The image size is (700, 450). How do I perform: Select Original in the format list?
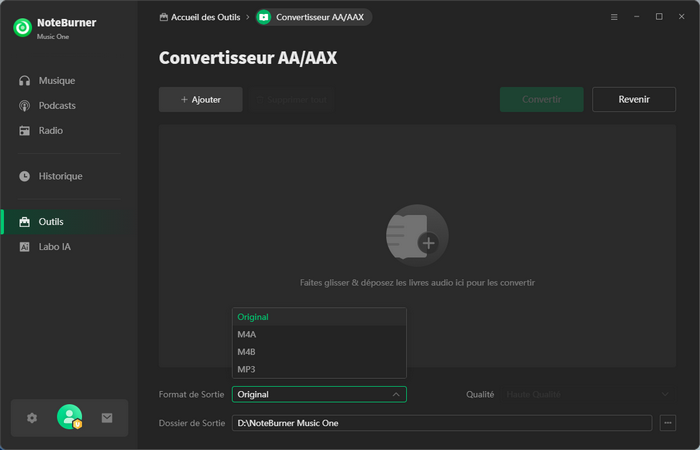point(319,317)
